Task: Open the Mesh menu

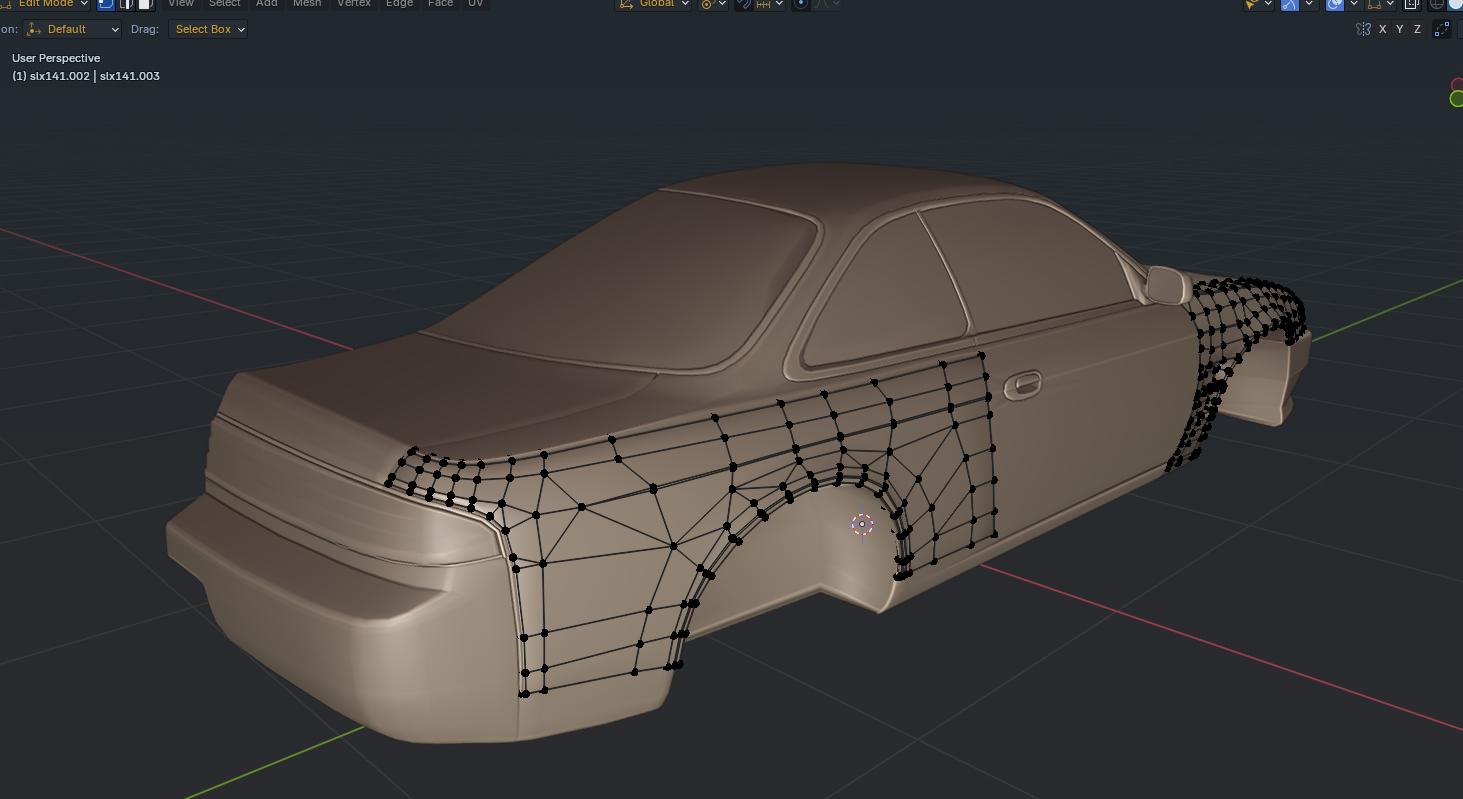Action: (x=307, y=4)
